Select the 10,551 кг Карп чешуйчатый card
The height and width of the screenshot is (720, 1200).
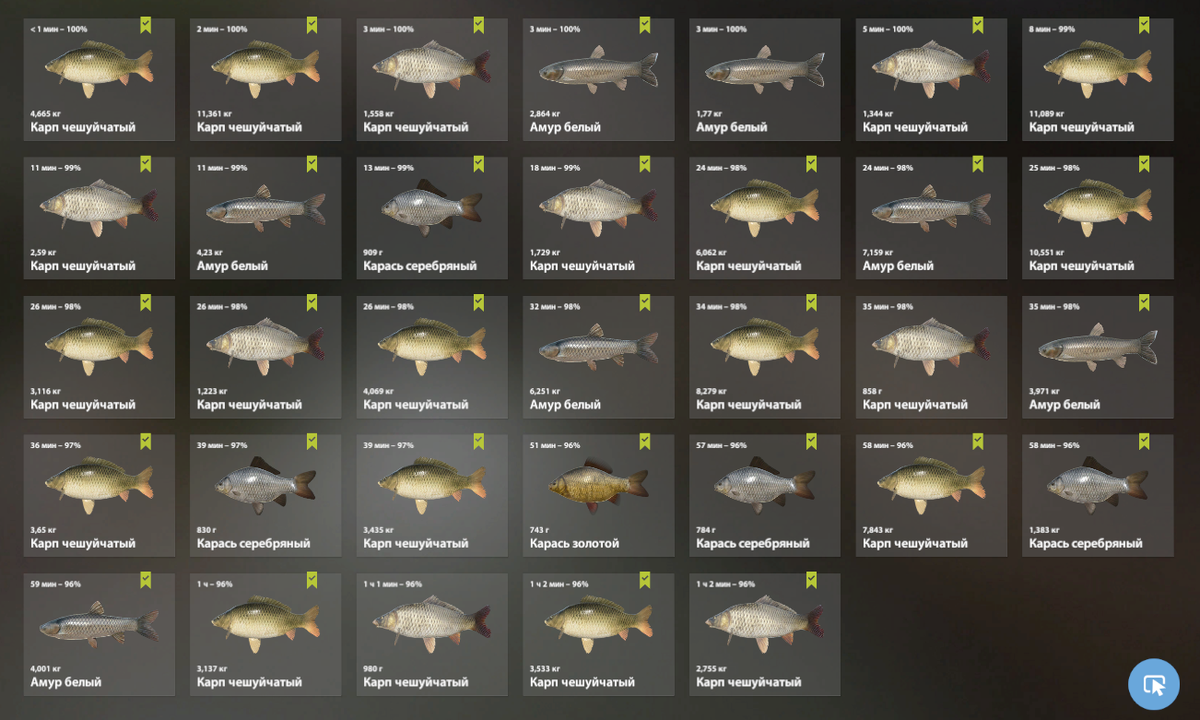tap(1098, 218)
